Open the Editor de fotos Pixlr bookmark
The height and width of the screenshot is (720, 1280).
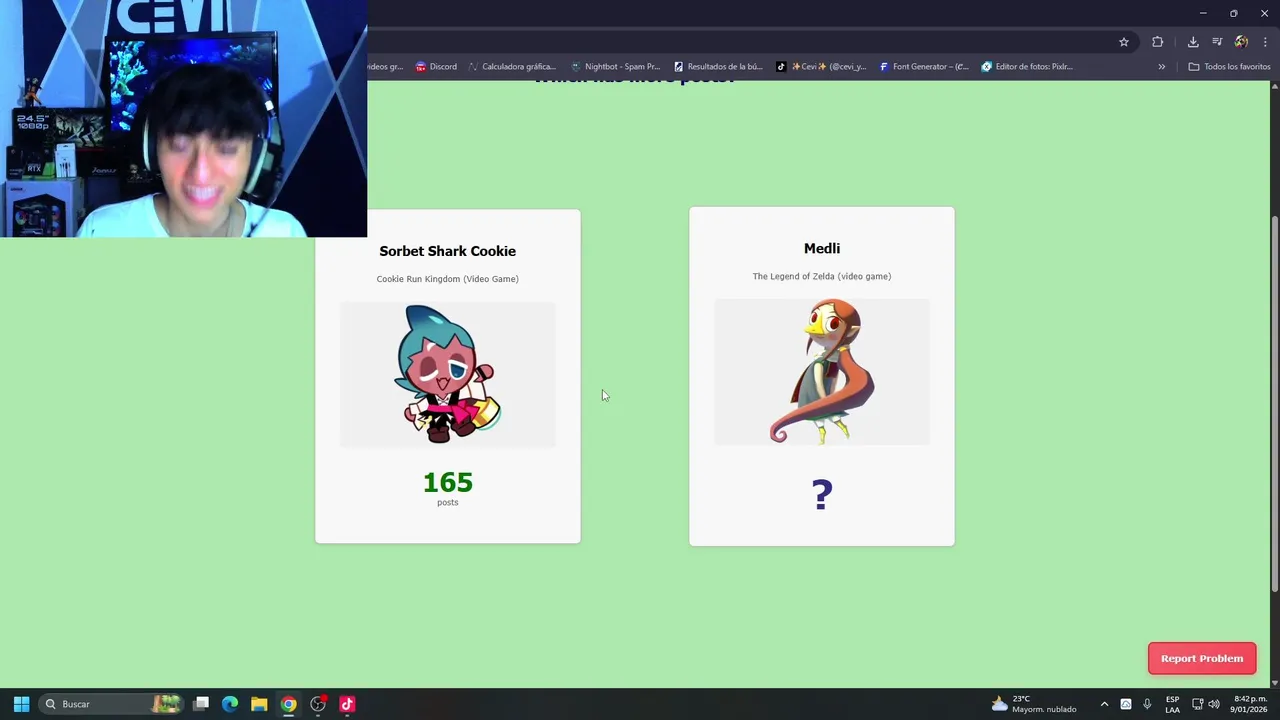[x=1027, y=67]
